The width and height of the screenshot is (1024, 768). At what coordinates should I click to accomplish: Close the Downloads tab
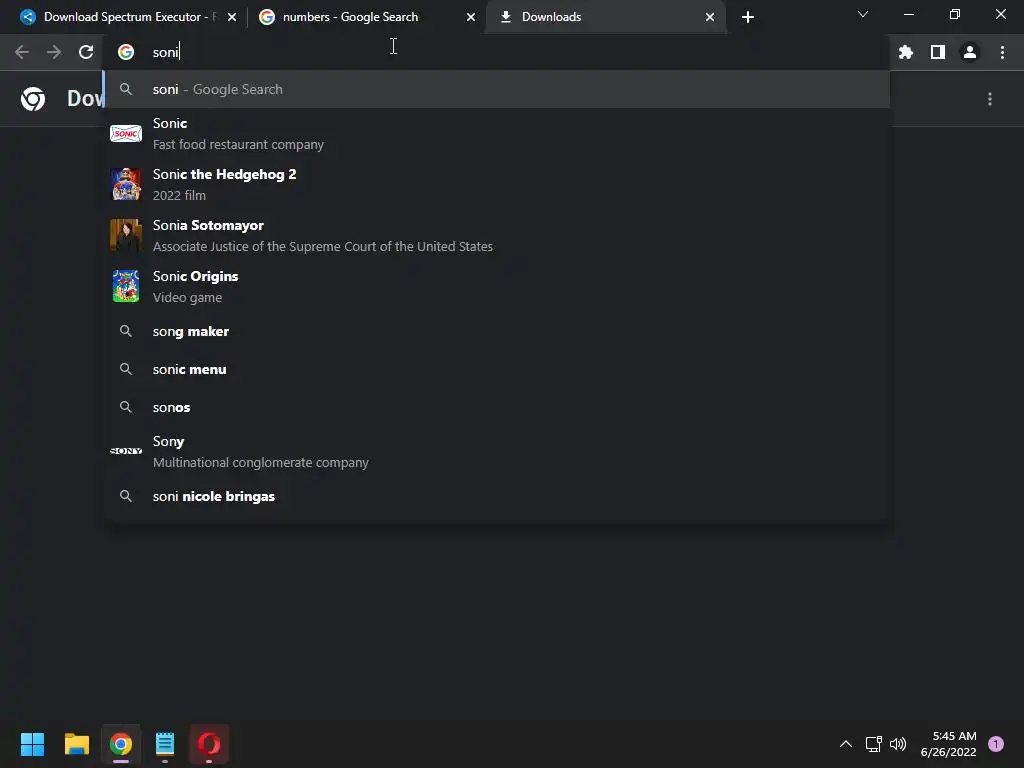pyautogui.click(x=709, y=17)
